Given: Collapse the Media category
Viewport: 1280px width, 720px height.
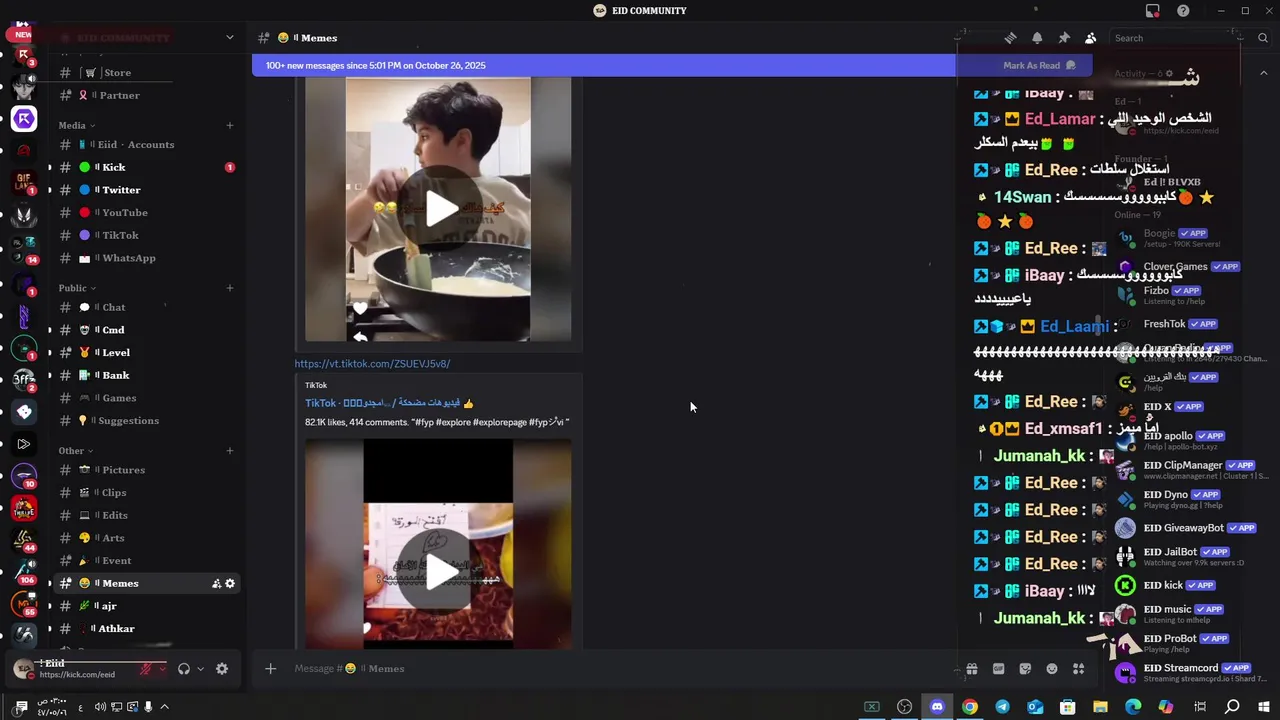Looking at the screenshot, I should click(77, 125).
